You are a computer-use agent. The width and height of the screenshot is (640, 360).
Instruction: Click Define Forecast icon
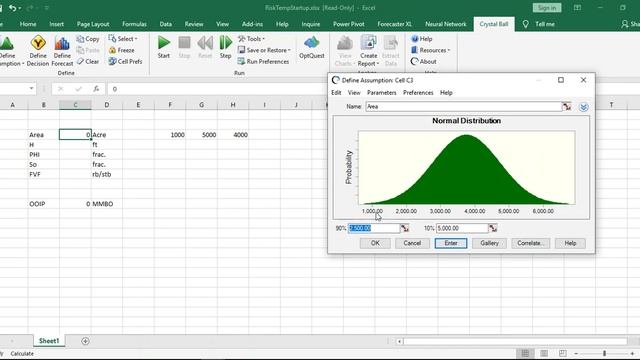click(x=62, y=51)
